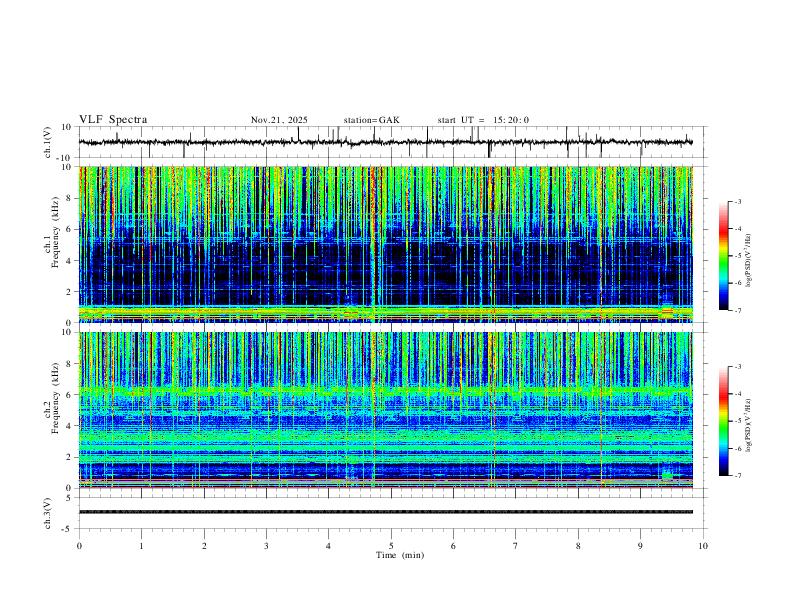
Task: Click the '5' tick on ch.3 axis
Action: click(69, 497)
